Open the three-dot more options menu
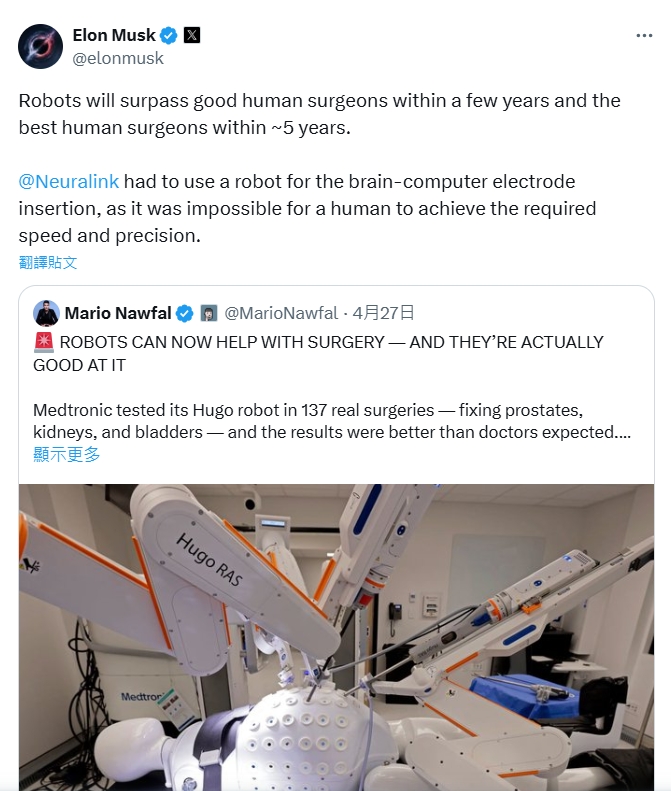This screenshot has width=671, height=791. pos(644,35)
